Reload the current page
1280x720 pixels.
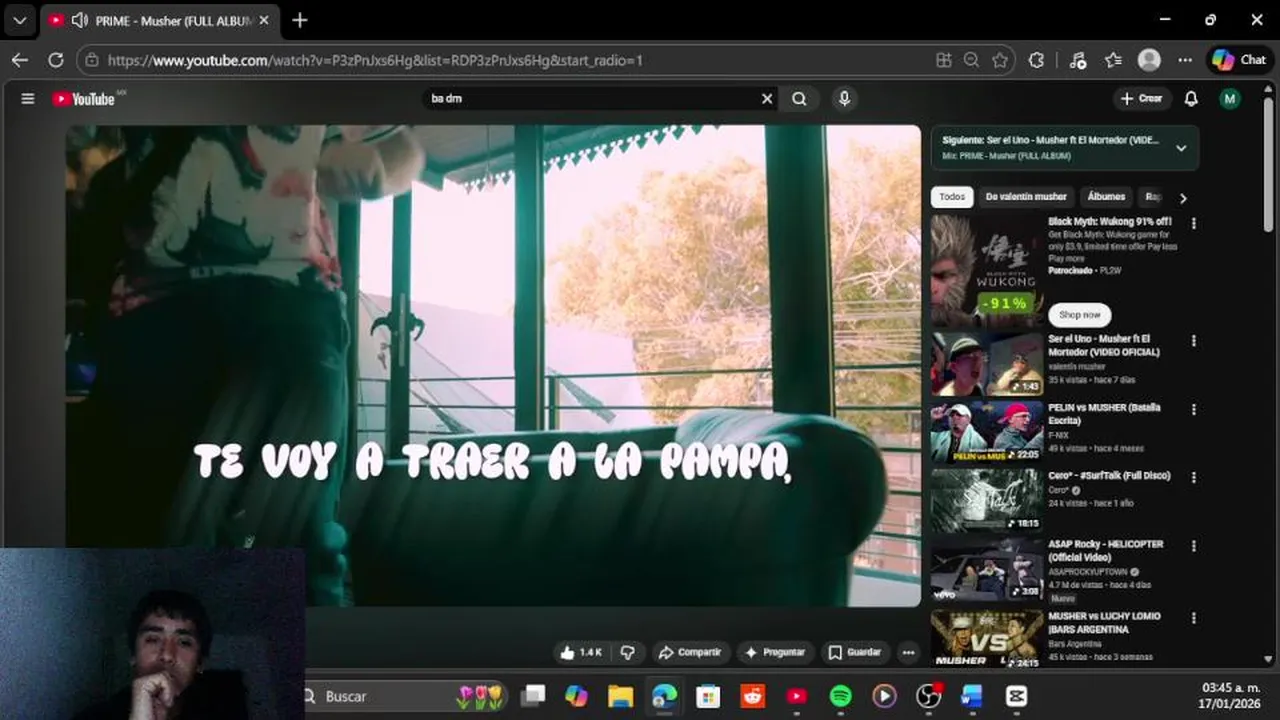56,60
